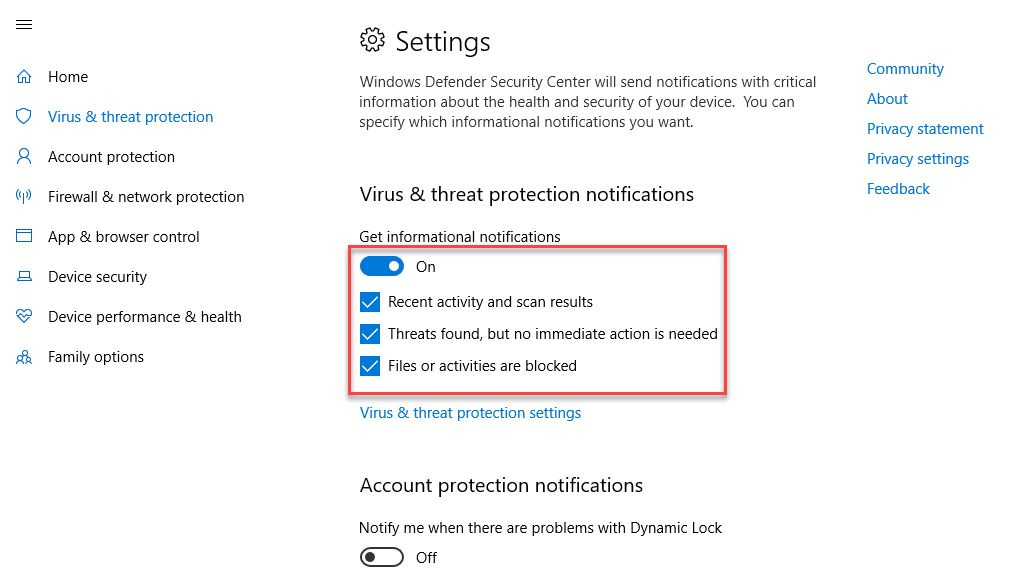The width and height of the screenshot is (1020, 582).
Task: Uncheck Files or activities are blocked
Action: click(370, 366)
